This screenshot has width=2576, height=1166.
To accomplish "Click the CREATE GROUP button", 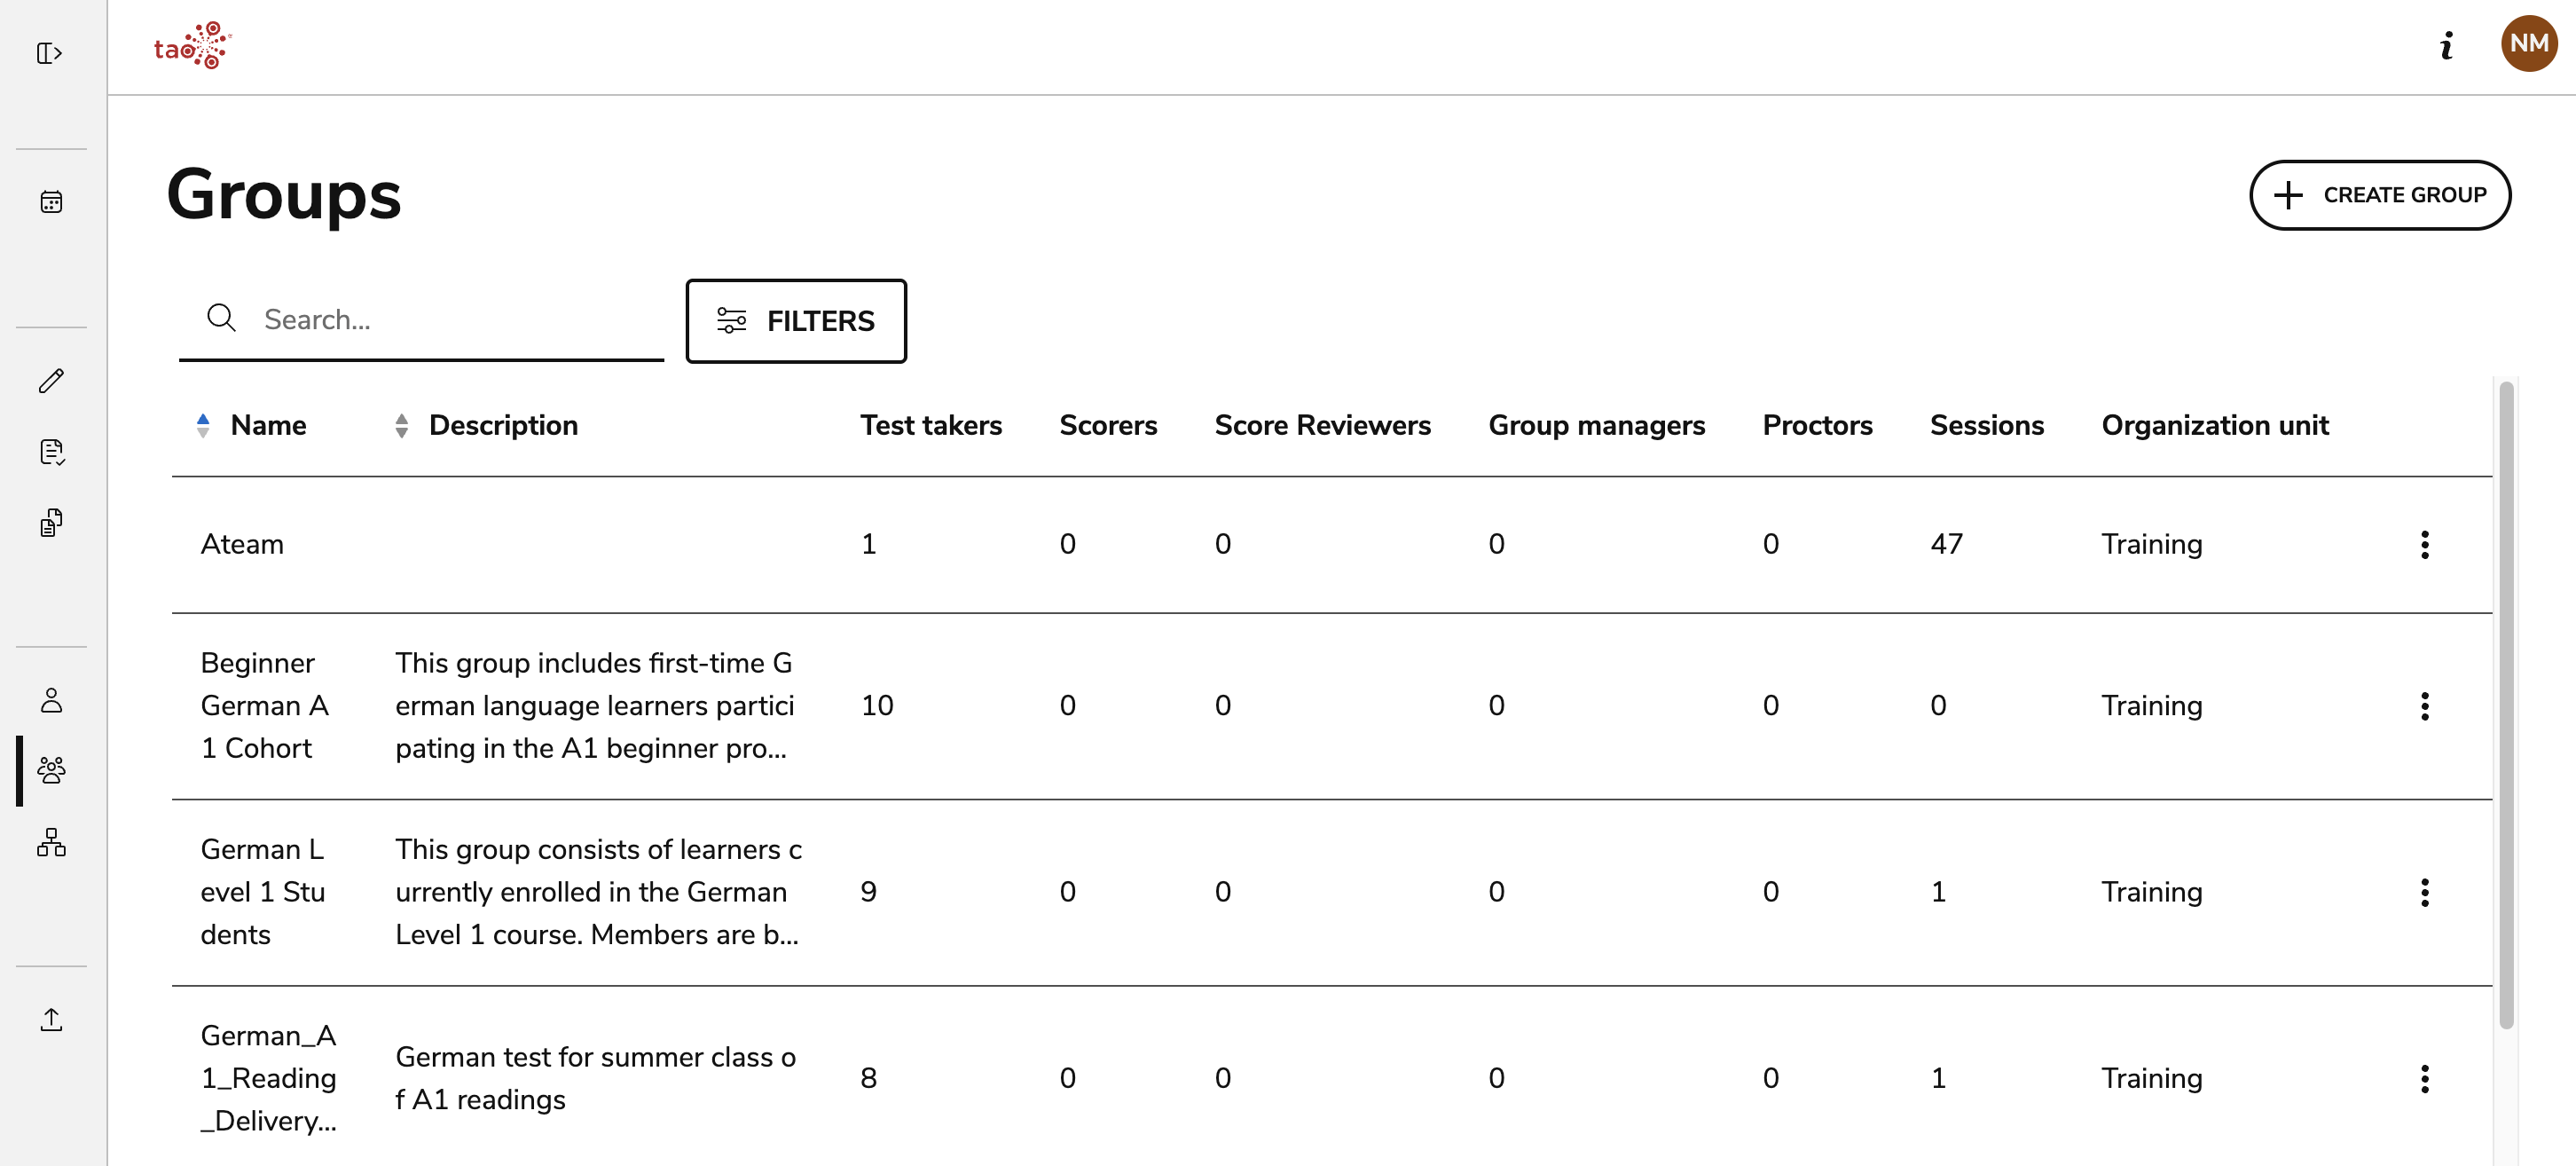I will pyautogui.click(x=2380, y=195).
